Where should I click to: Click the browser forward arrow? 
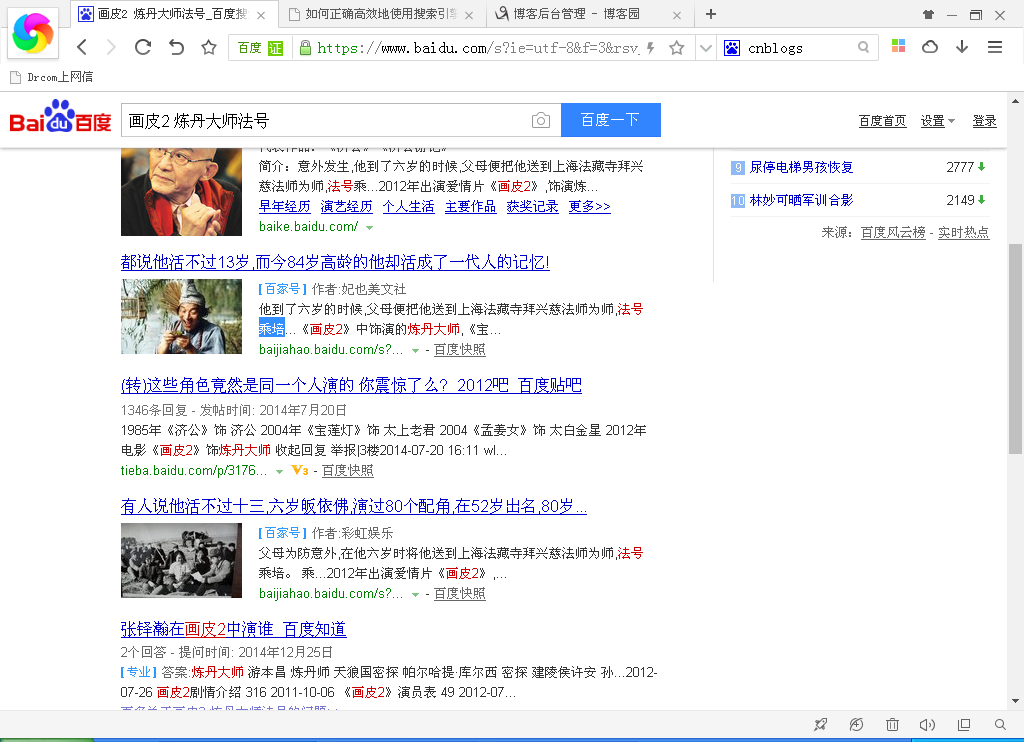(111, 47)
